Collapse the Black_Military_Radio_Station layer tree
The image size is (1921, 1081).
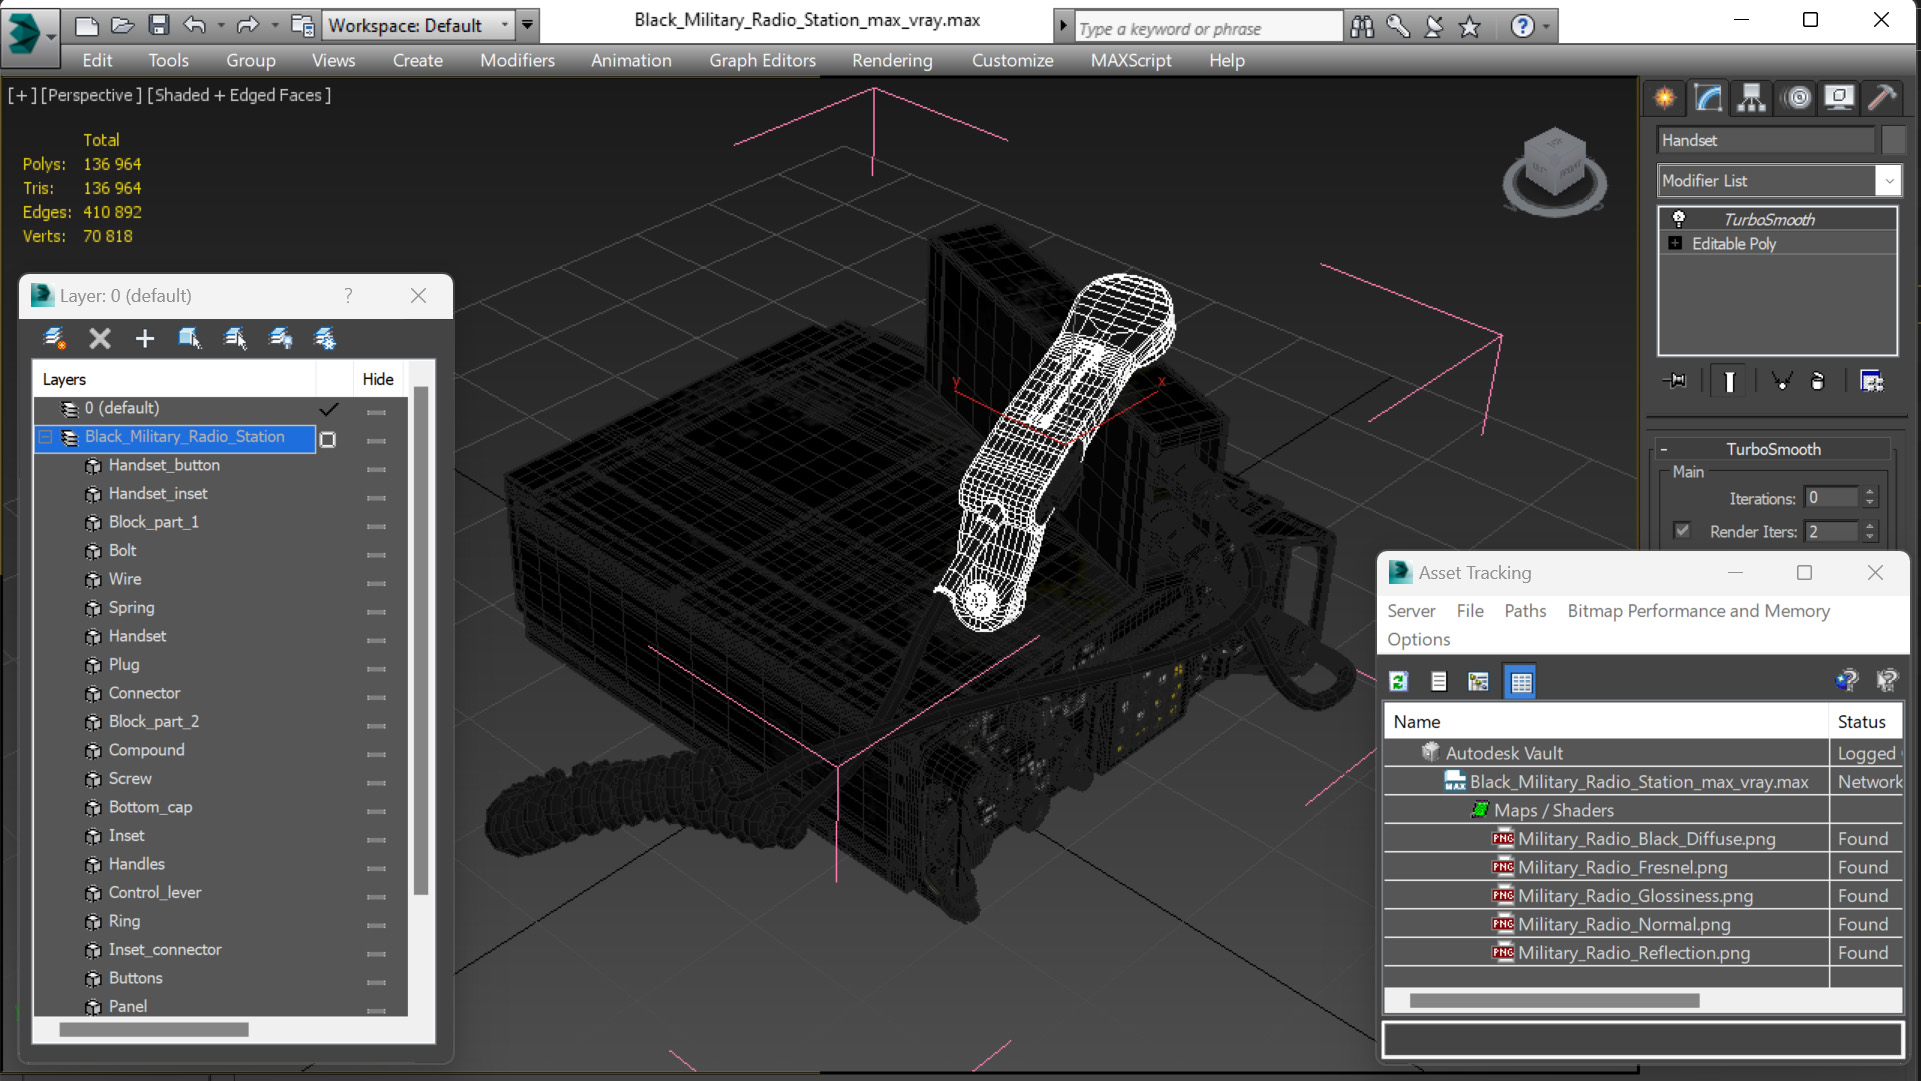tap(46, 437)
